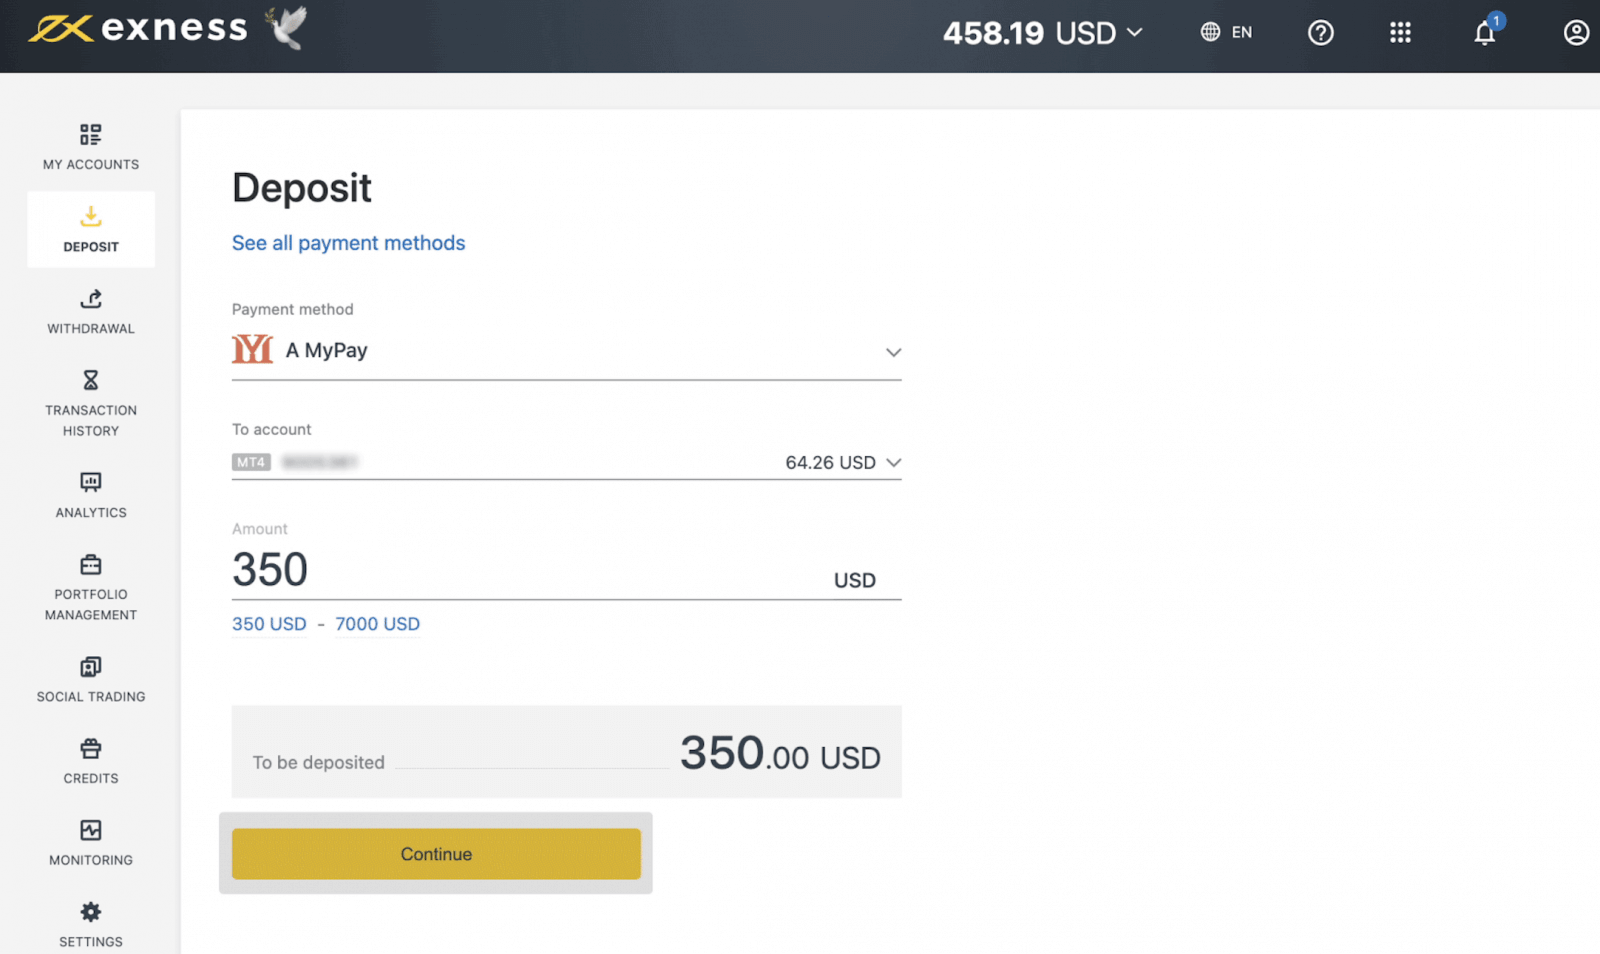Go to MY ACCOUNTS menu label
This screenshot has width=1600, height=954.
click(91, 164)
